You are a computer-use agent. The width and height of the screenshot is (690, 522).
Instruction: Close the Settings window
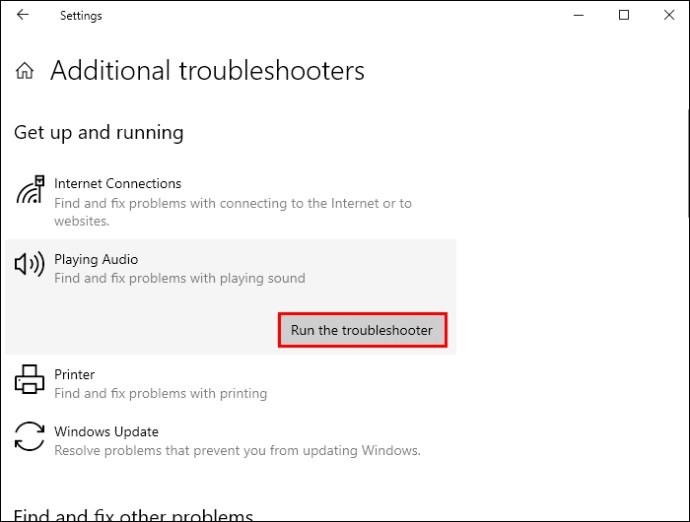click(669, 15)
